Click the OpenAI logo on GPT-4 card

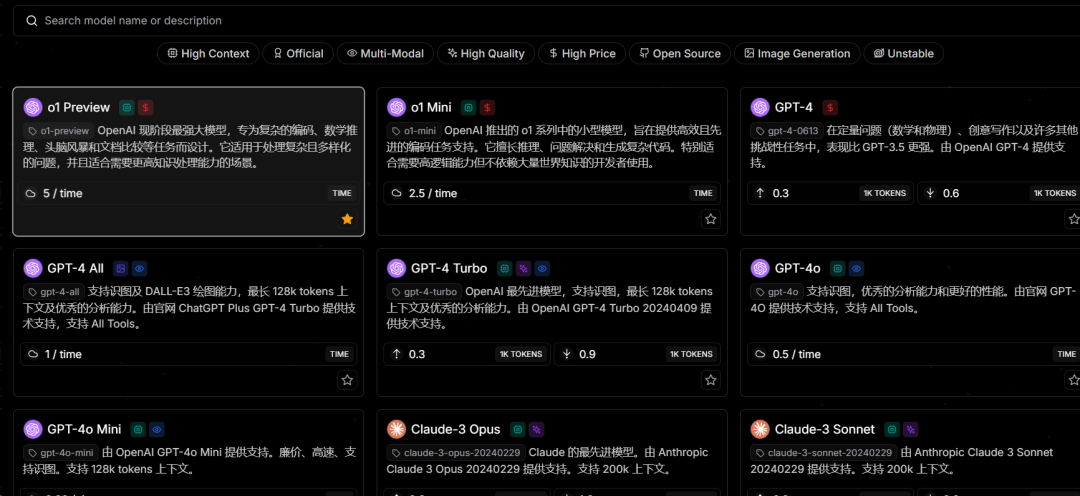(x=760, y=107)
